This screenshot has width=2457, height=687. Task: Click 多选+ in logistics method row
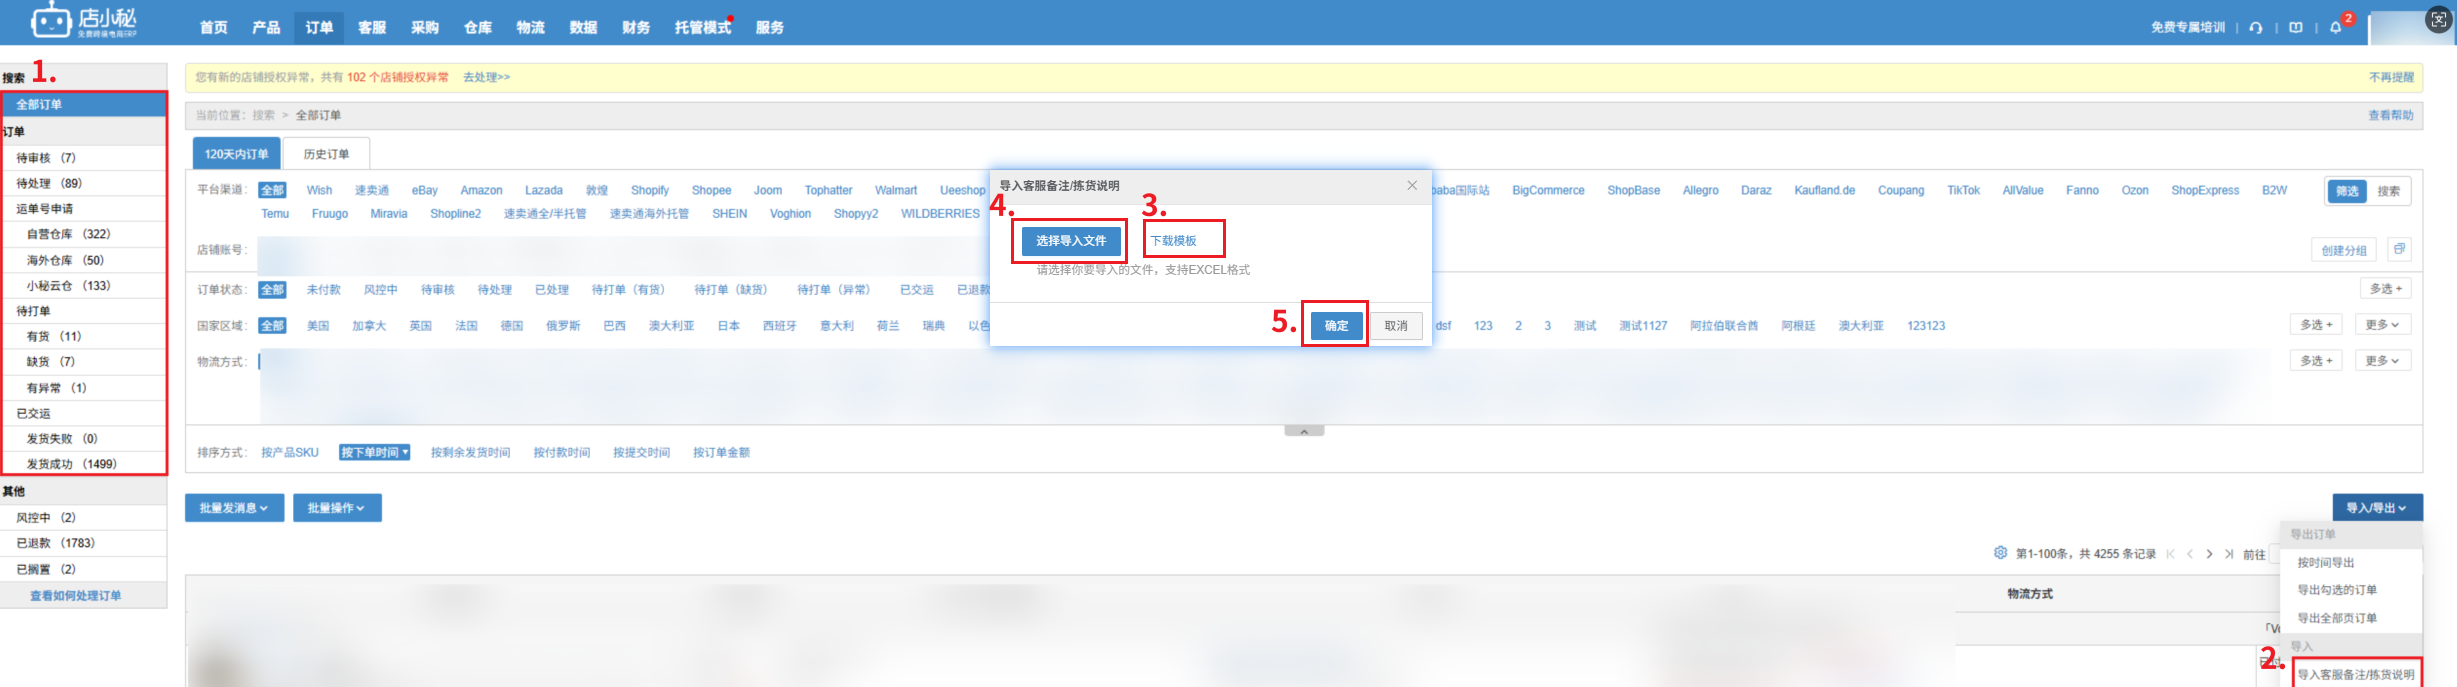click(x=2316, y=361)
